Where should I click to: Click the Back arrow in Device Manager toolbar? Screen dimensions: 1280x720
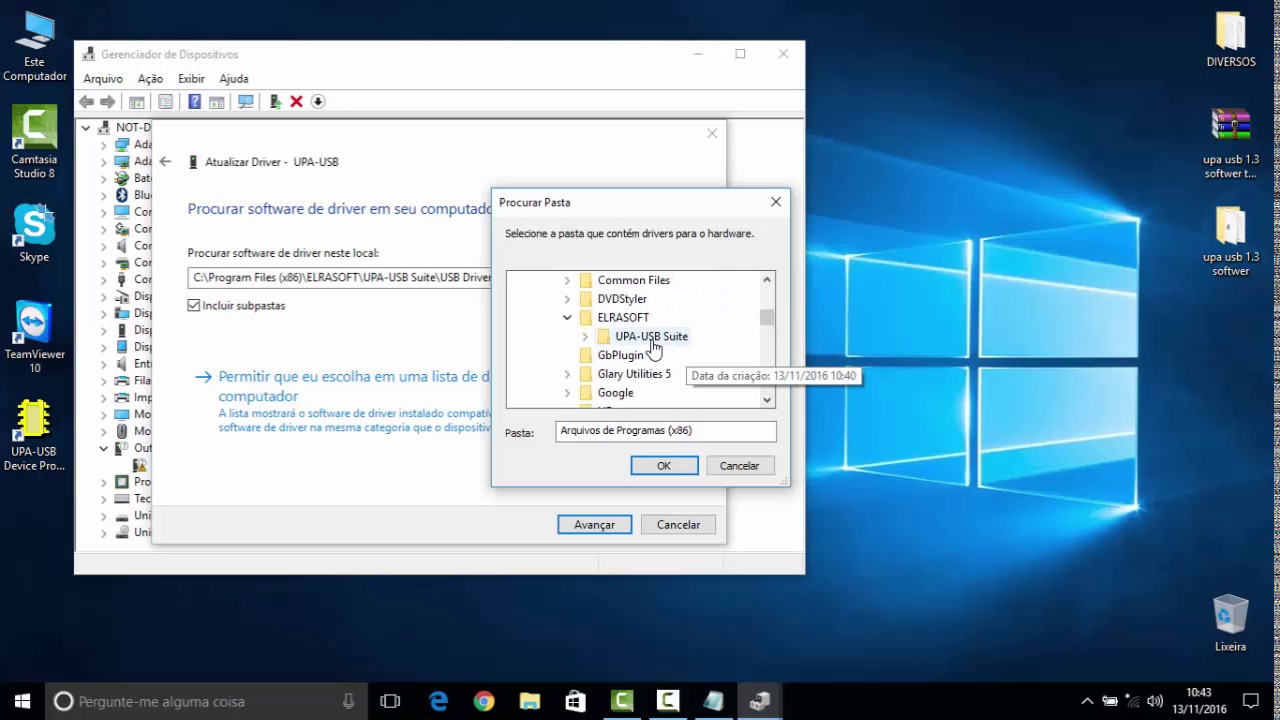[x=87, y=102]
